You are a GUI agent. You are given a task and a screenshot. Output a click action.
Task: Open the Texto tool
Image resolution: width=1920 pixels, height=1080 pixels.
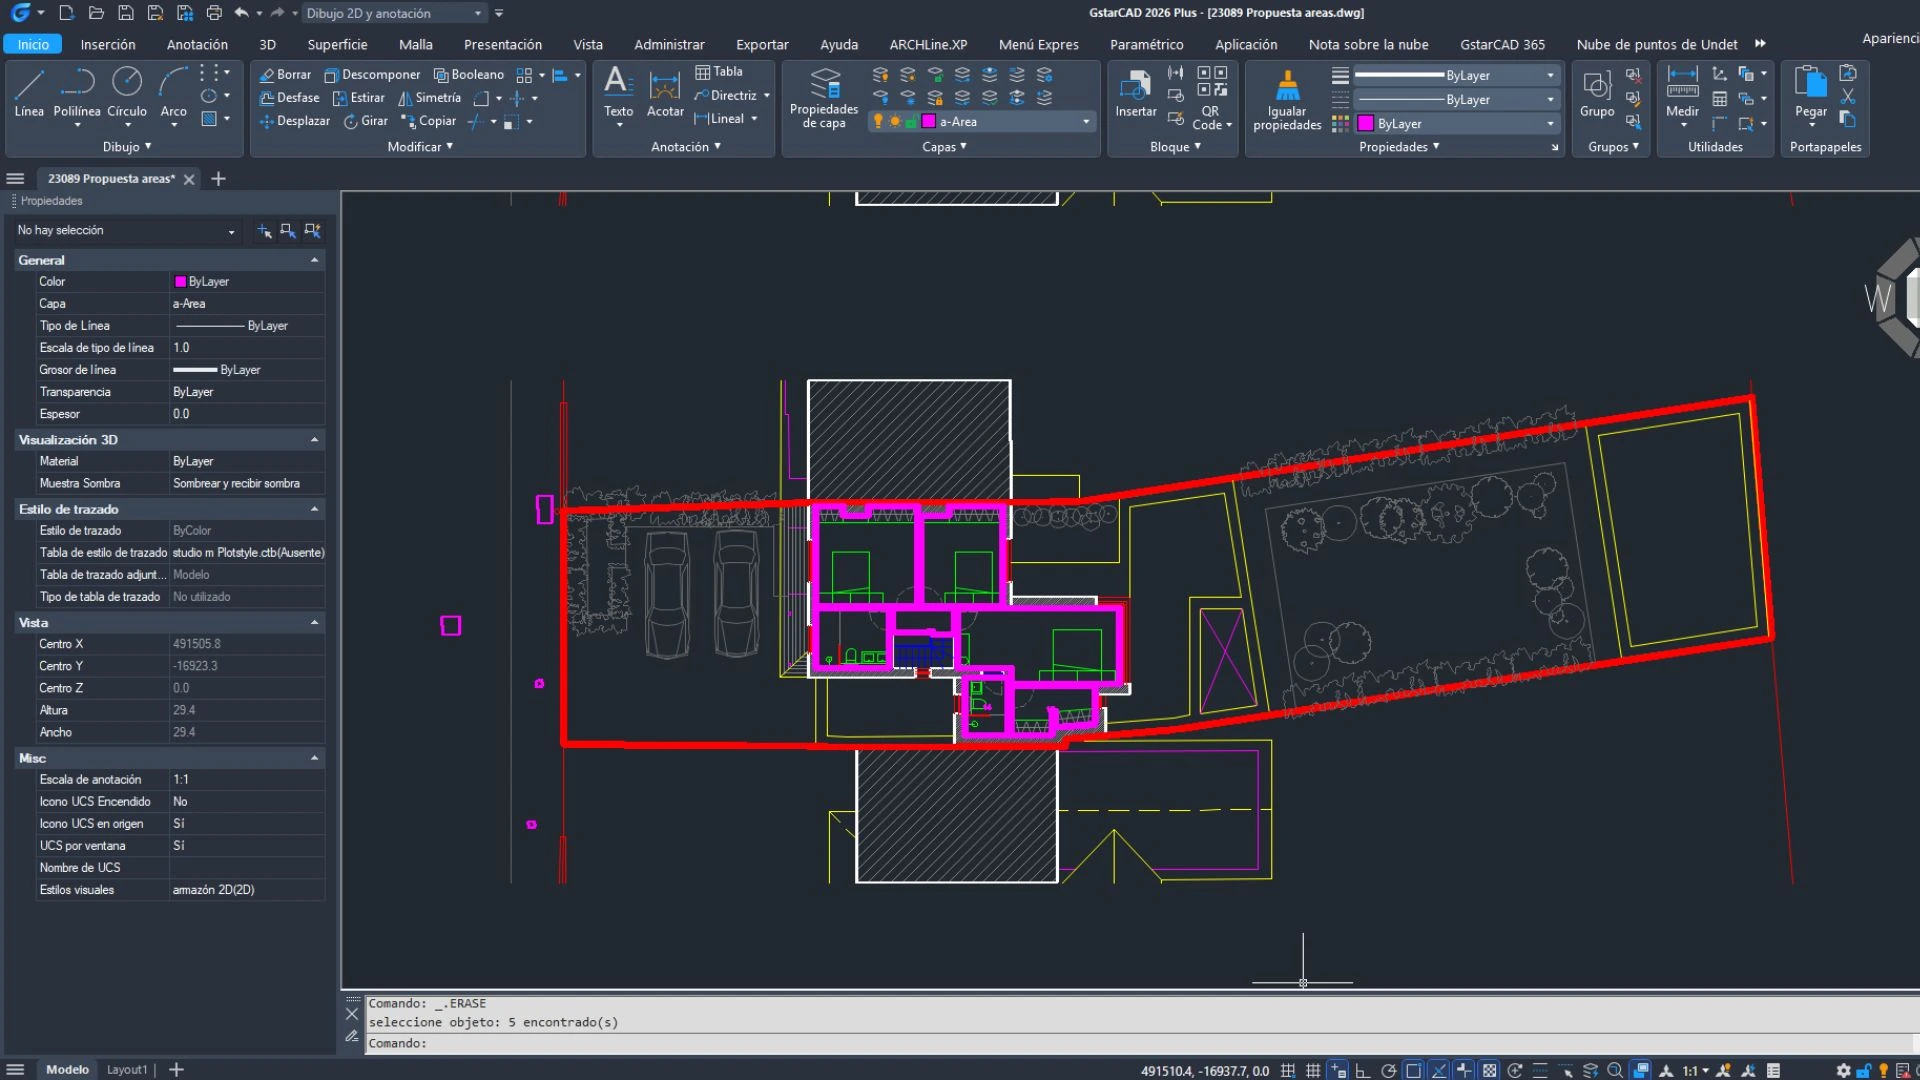[x=617, y=90]
